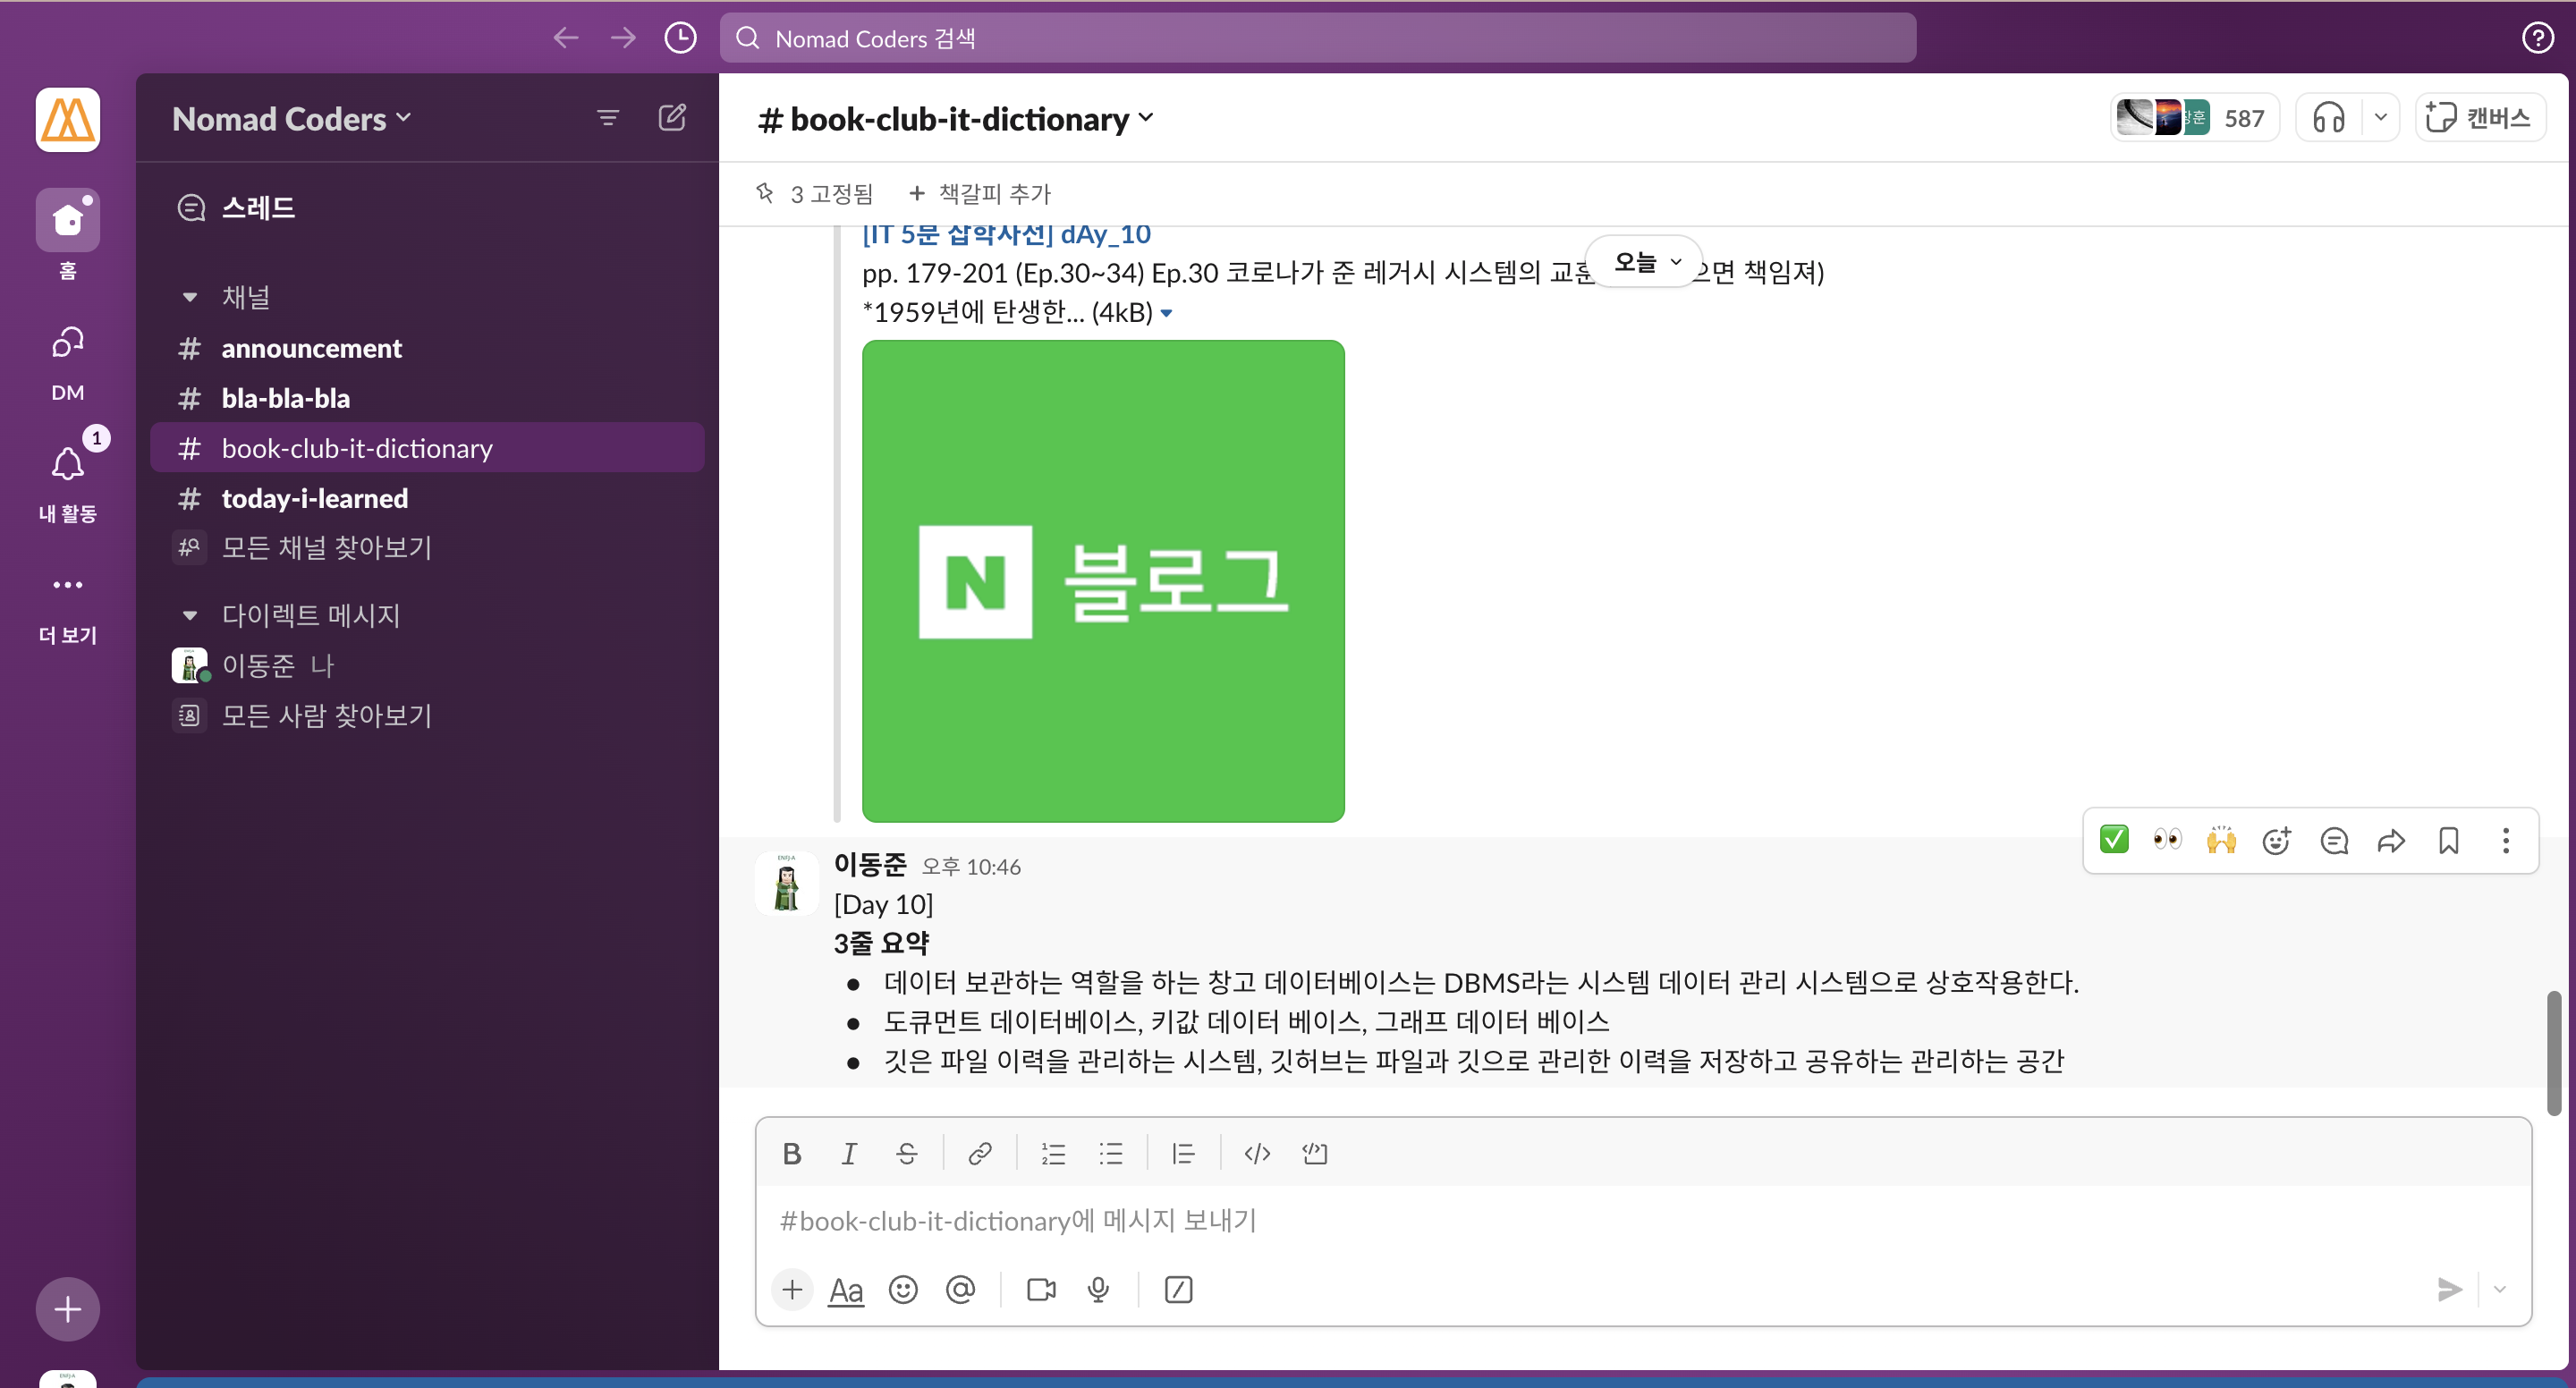View the 587 channel members

coord(2194,118)
